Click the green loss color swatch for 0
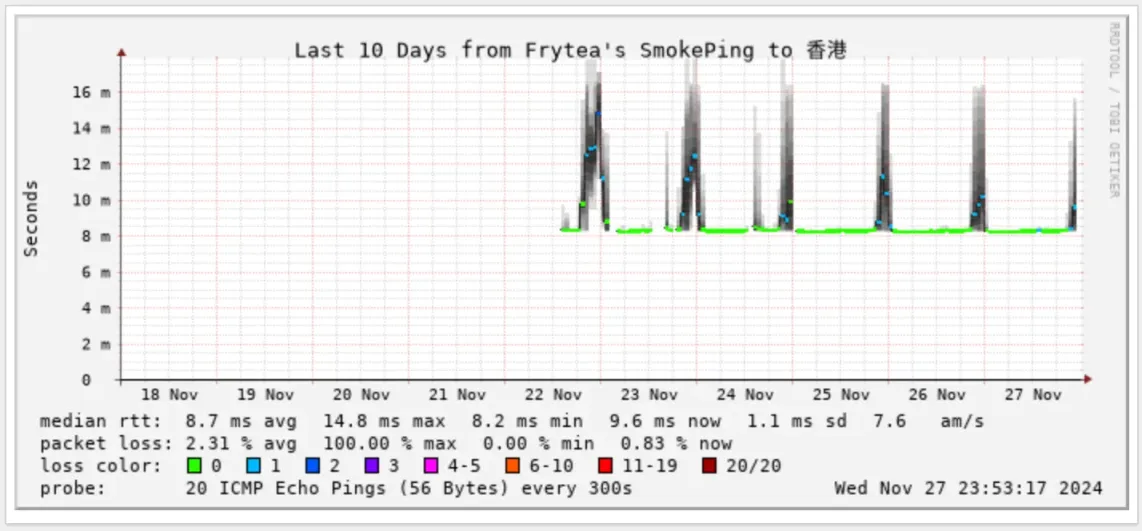This screenshot has height=531, width=1142. click(x=194, y=466)
